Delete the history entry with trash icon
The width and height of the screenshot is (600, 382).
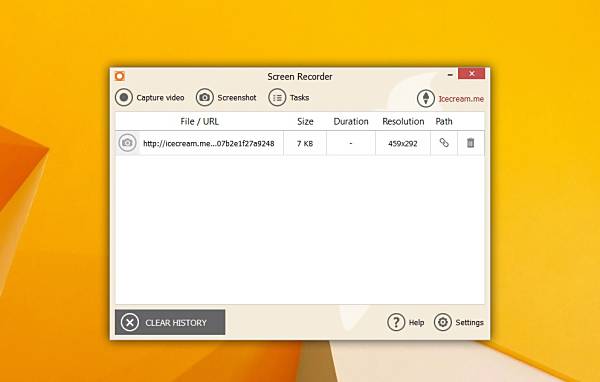click(470, 143)
